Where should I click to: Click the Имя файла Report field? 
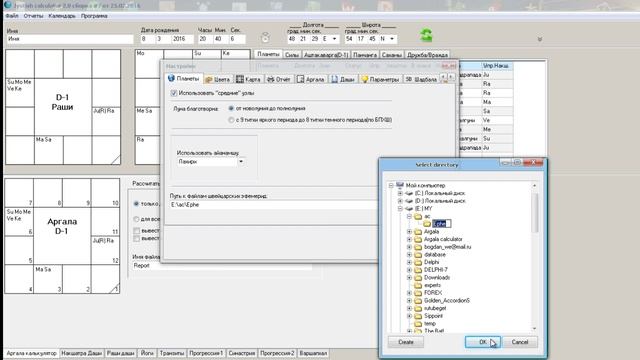(x=222, y=265)
